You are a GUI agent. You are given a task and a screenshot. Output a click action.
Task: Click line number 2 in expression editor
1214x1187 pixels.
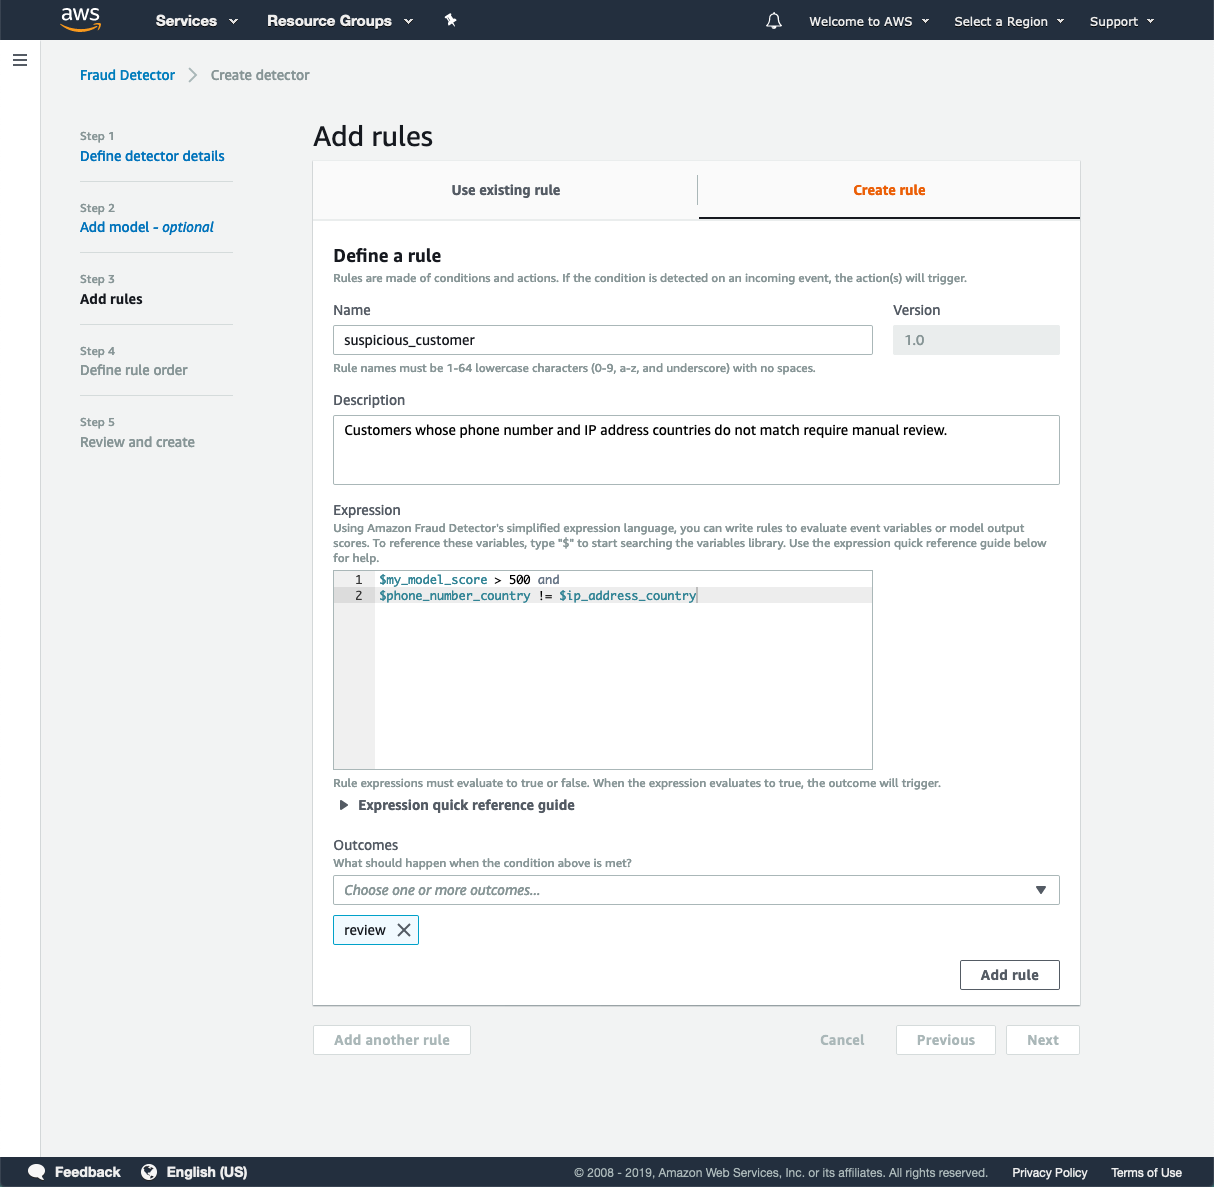pos(359,595)
